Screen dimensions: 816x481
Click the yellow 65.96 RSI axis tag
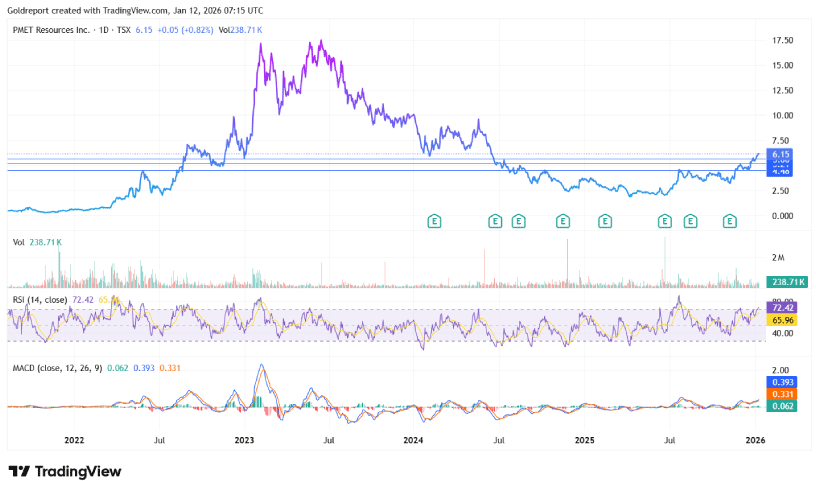pos(780,319)
